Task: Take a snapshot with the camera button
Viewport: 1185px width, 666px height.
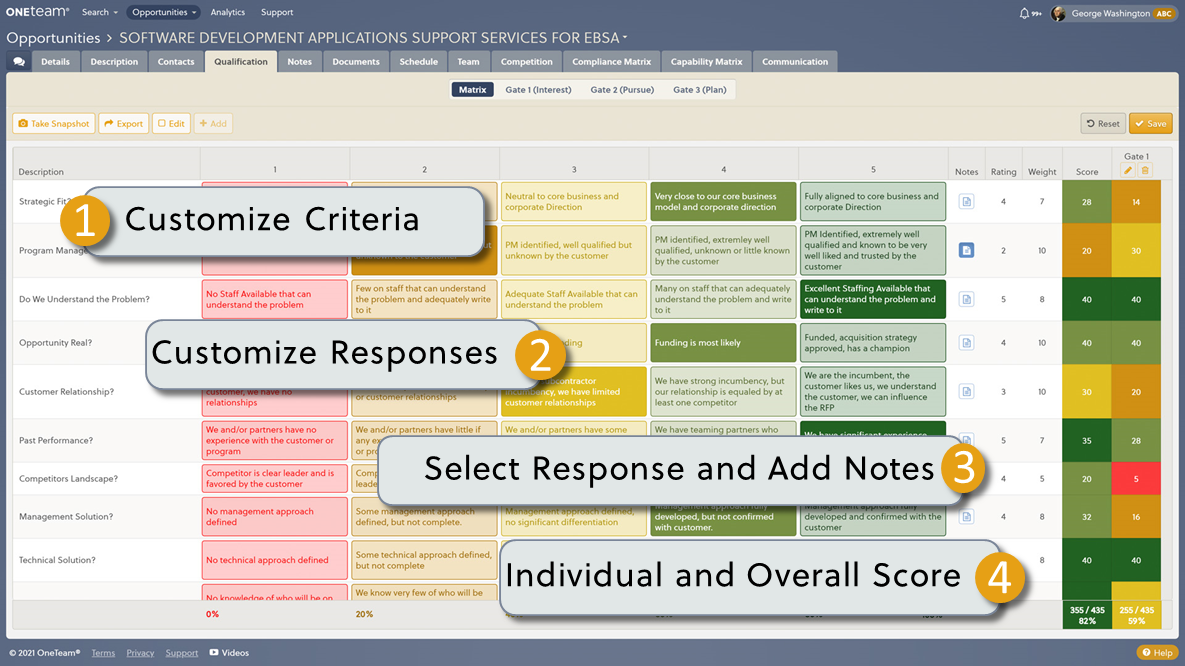Action: tap(54, 123)
